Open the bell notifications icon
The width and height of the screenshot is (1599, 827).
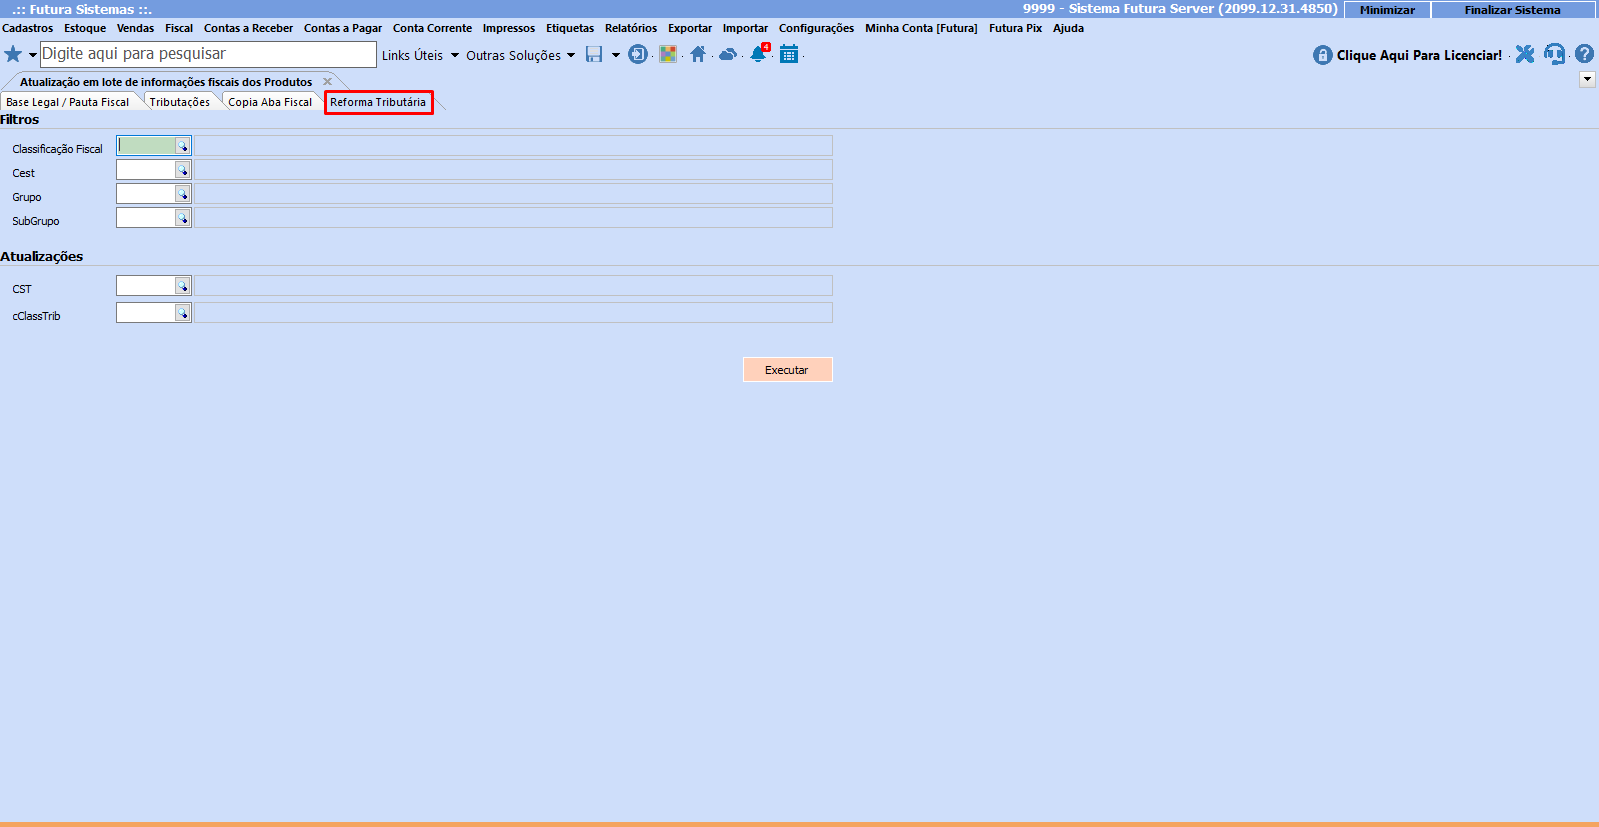(759, 54)
